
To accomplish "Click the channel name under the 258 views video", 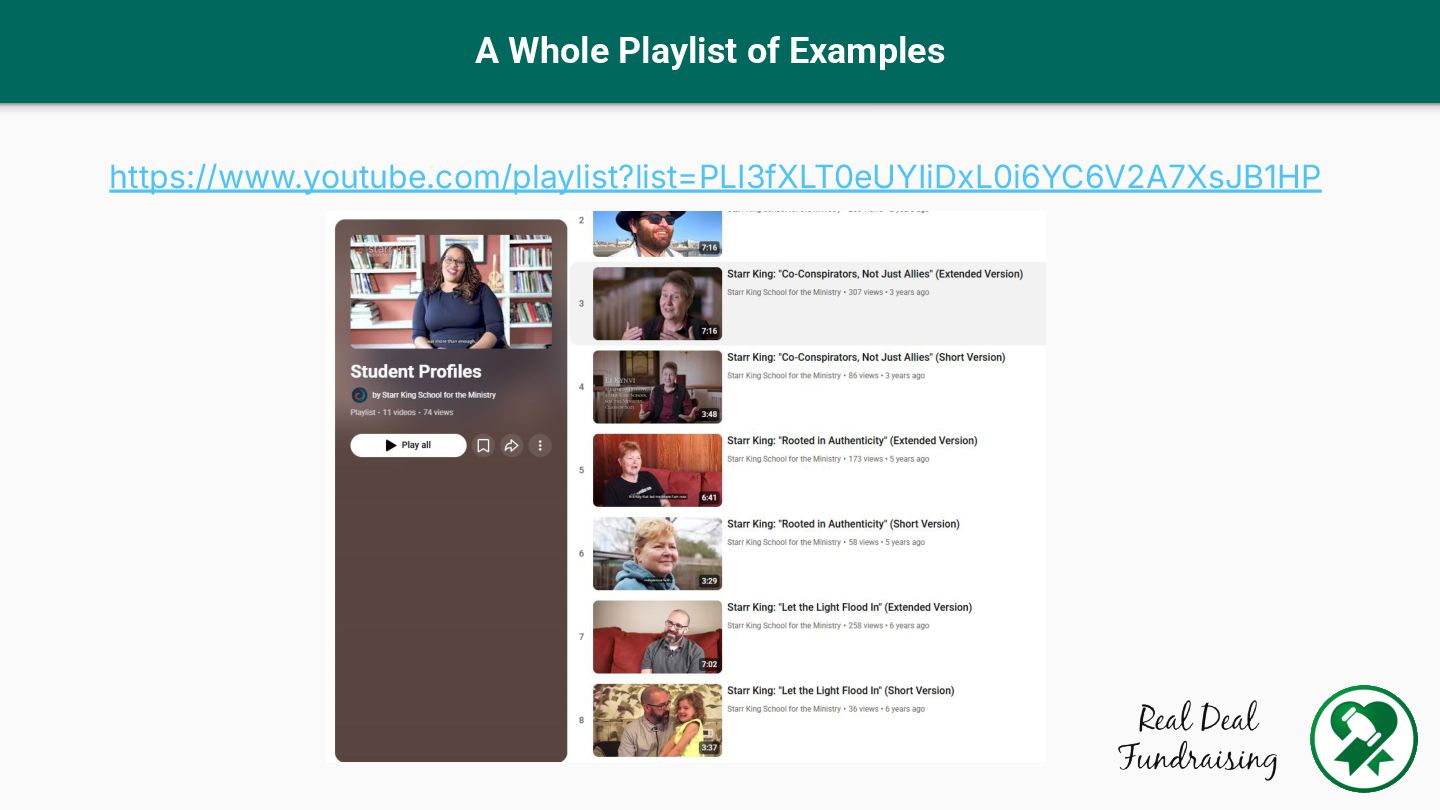I will point(784,626).
